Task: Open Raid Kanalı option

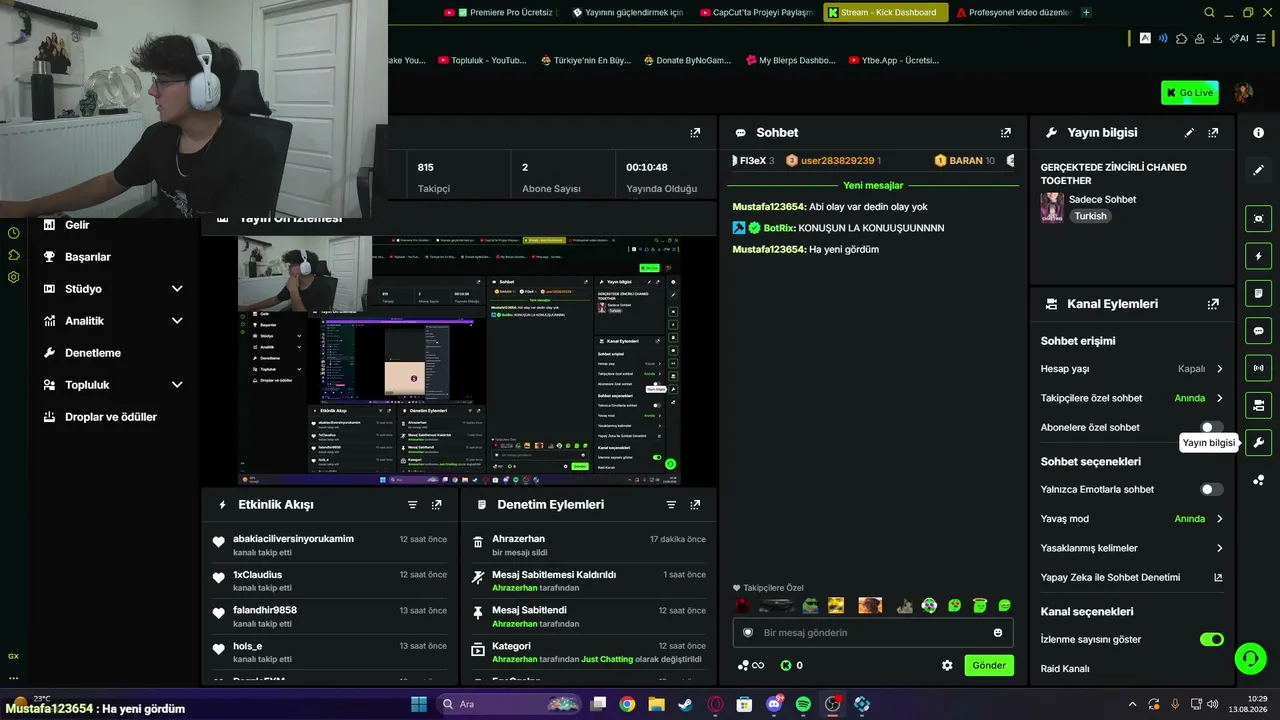Action: click(x=1065, y=668)
